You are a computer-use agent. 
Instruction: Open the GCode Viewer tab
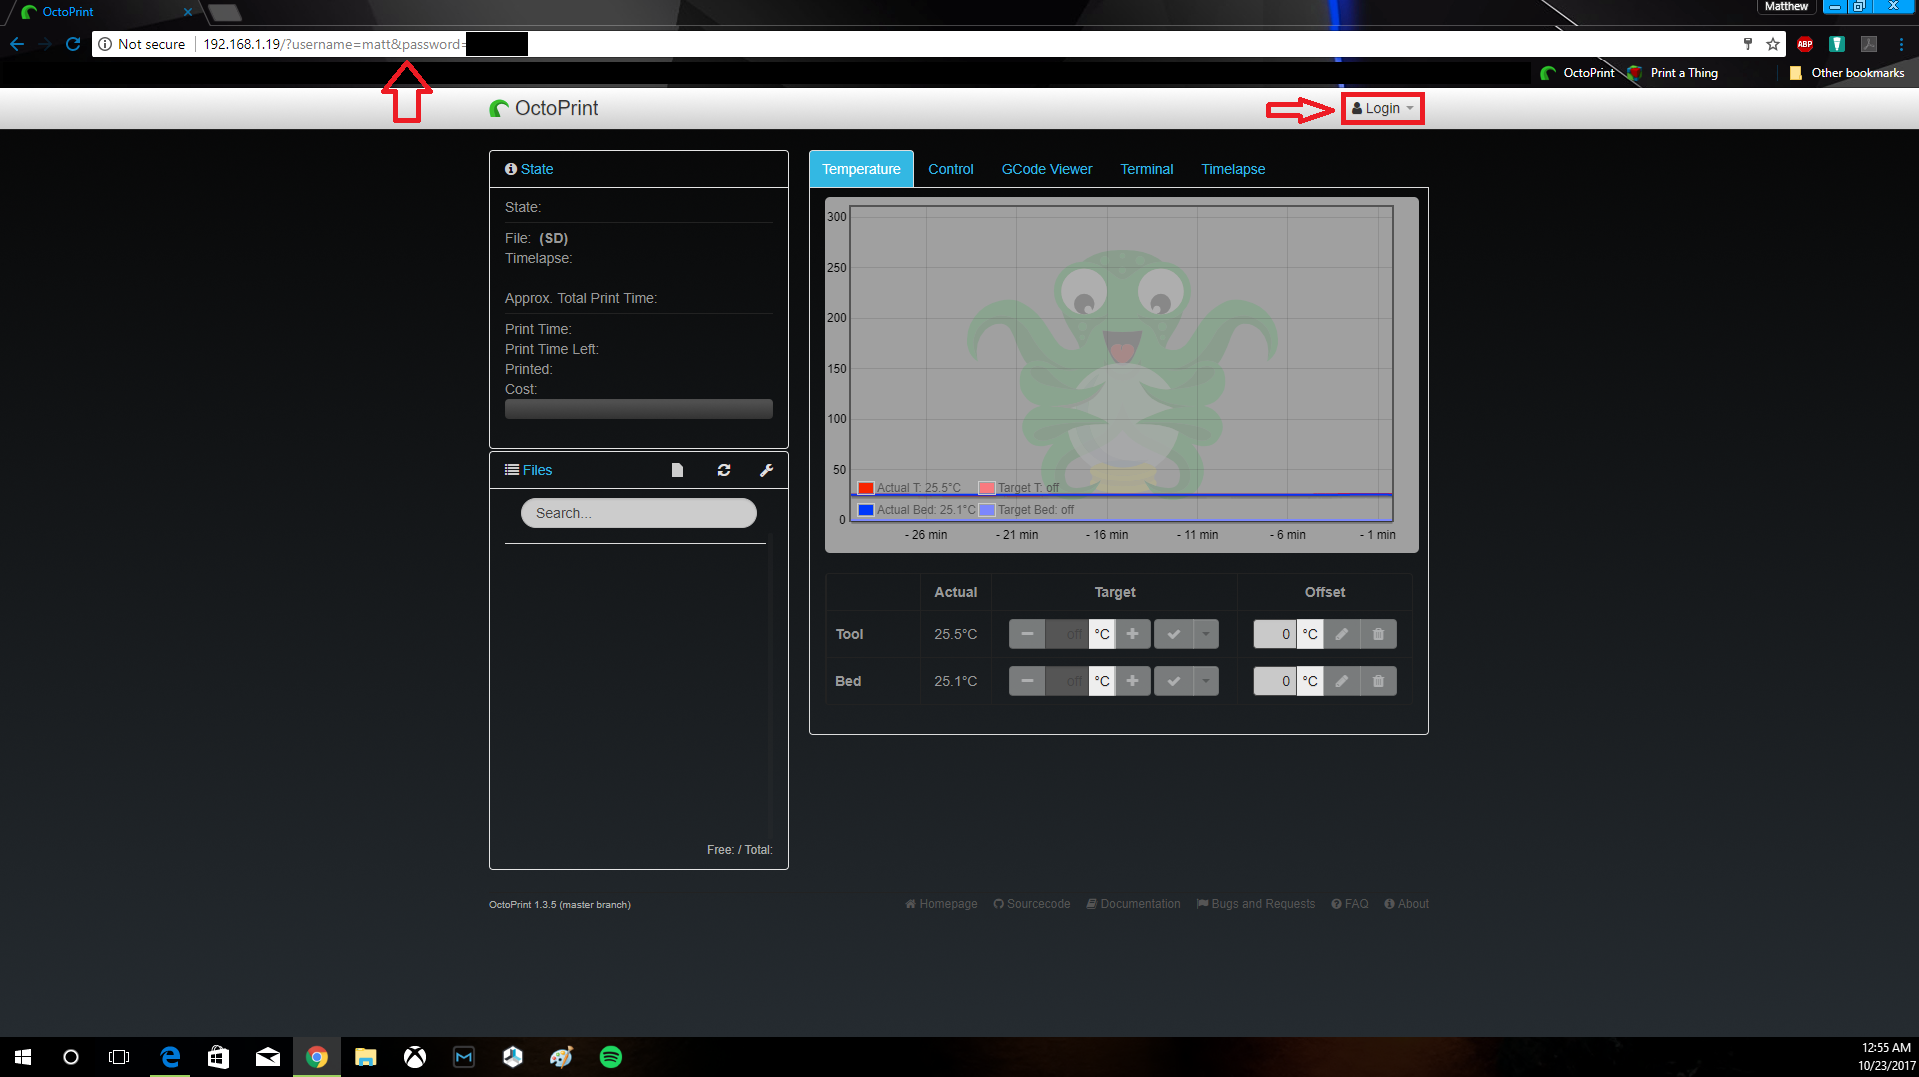tap(1047, 169)
